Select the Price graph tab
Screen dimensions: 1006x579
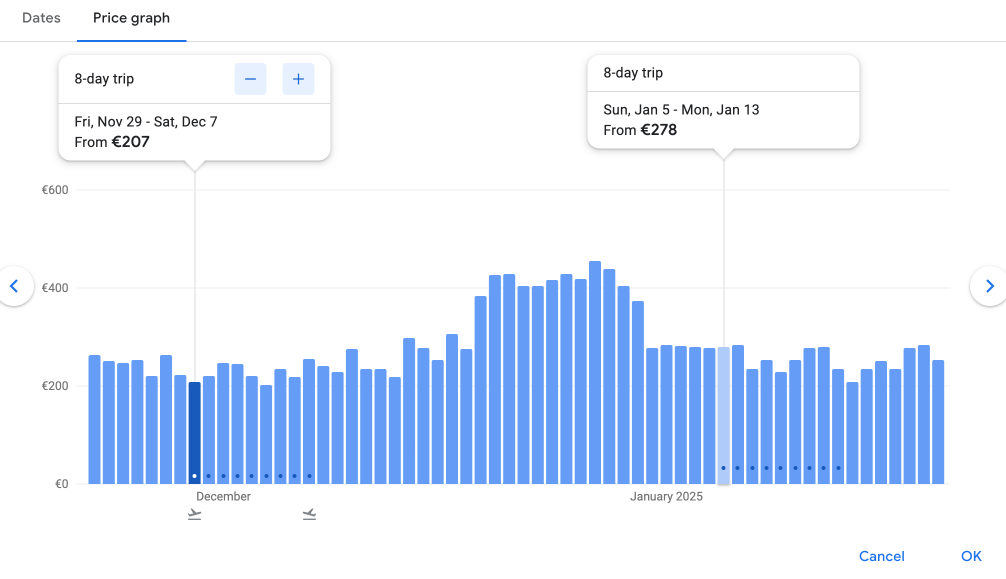point(131,17)
